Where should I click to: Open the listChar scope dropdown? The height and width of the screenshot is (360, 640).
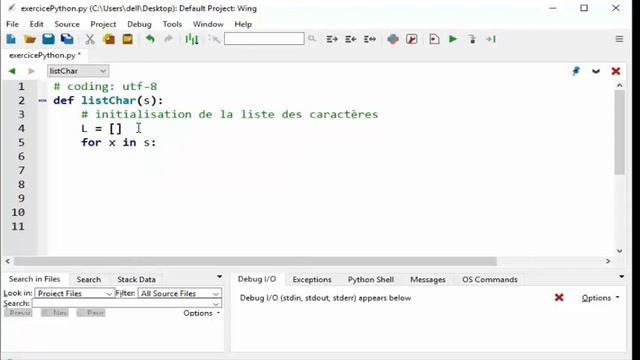(x=78, y=71)
